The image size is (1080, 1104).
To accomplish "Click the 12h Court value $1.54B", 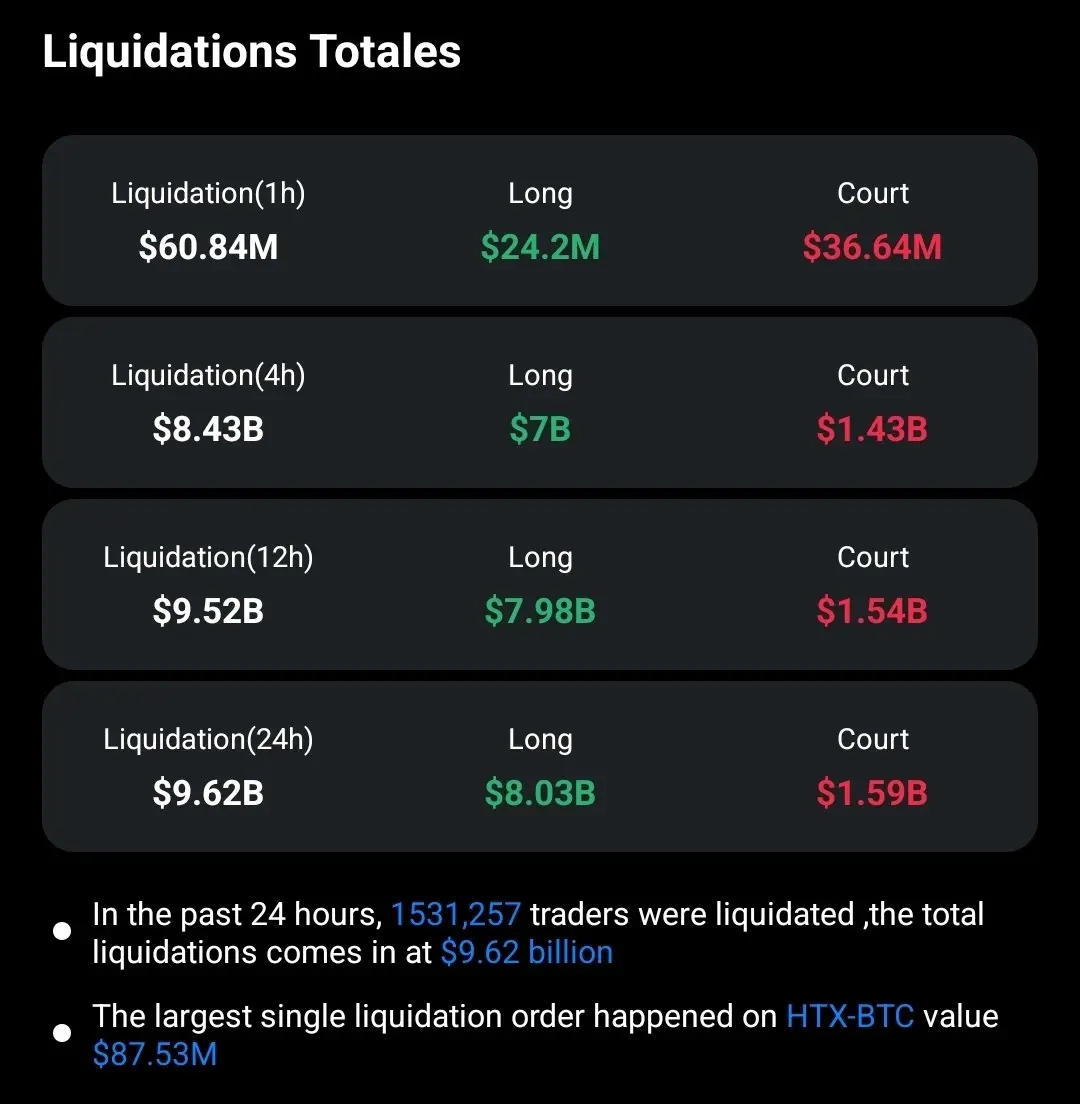I will click(872, 611).
